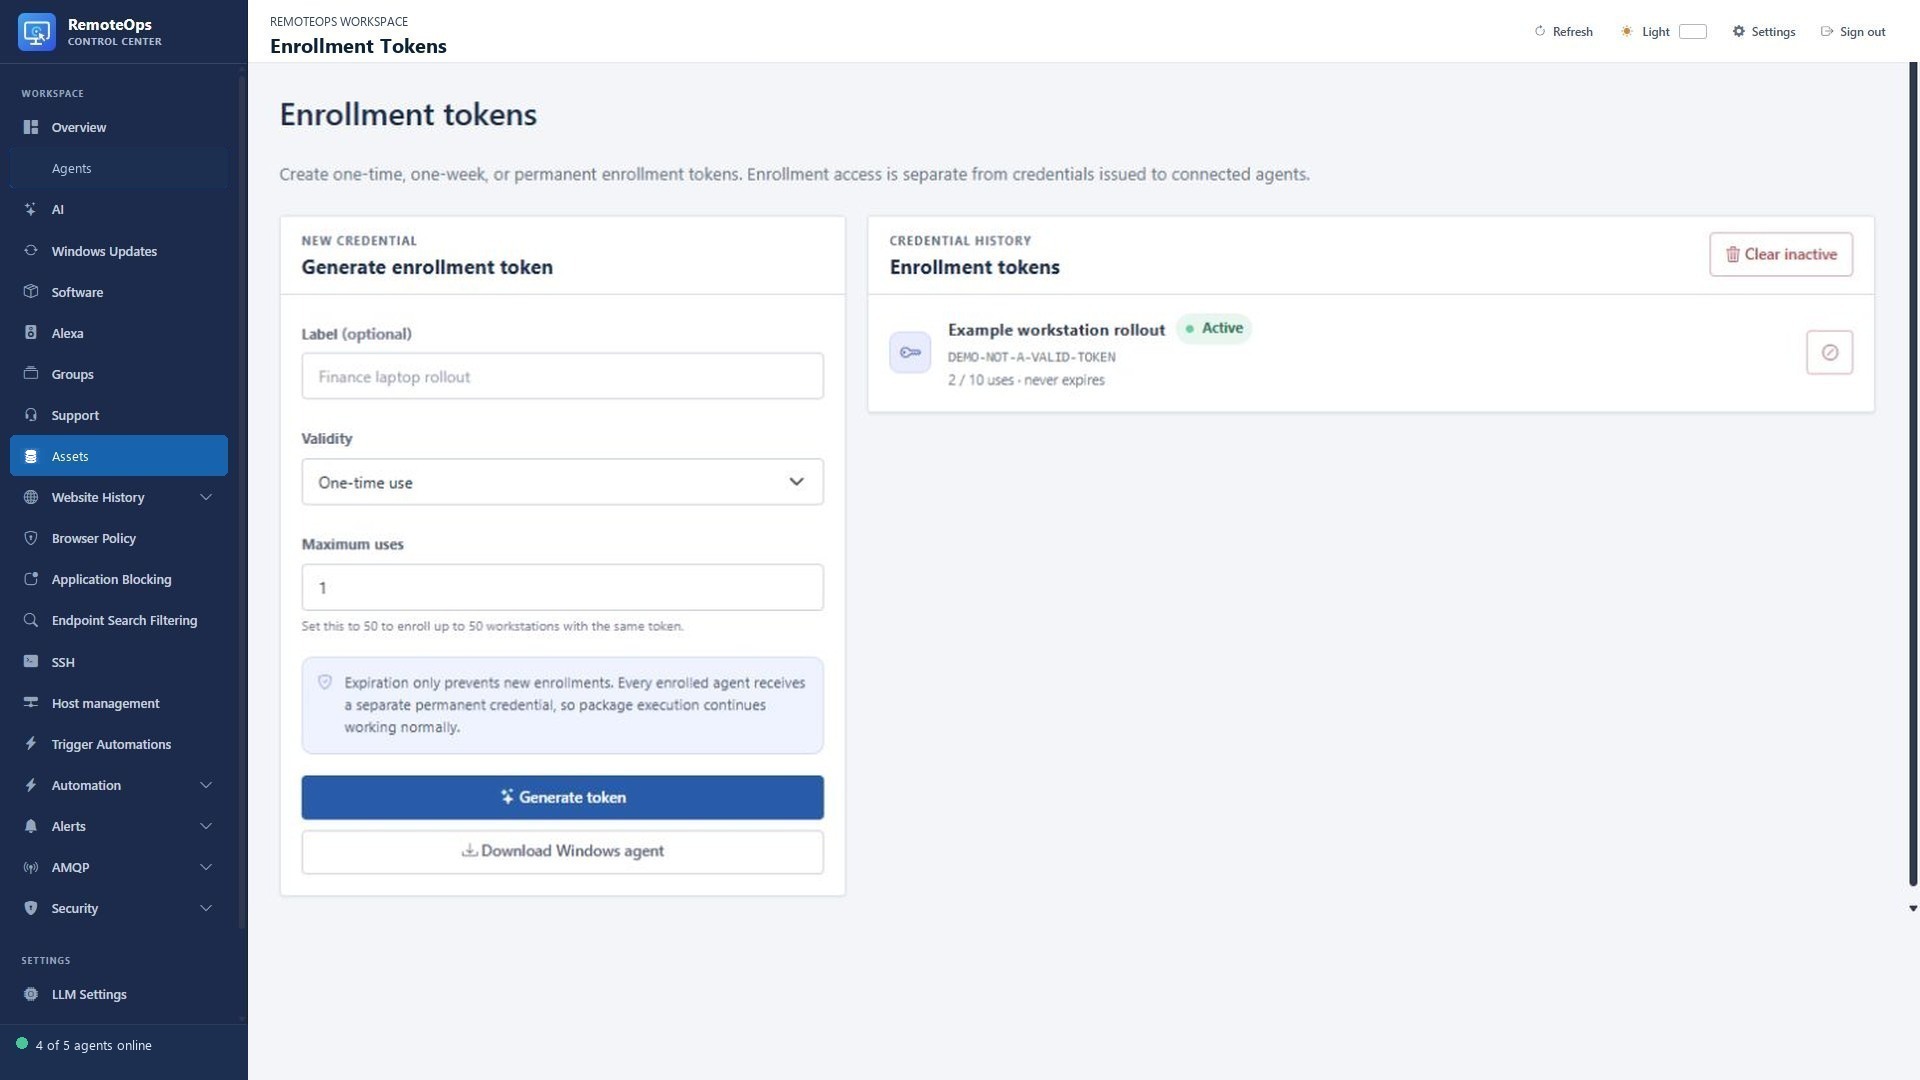Click the Clear inactive button

pos(1781,254)
